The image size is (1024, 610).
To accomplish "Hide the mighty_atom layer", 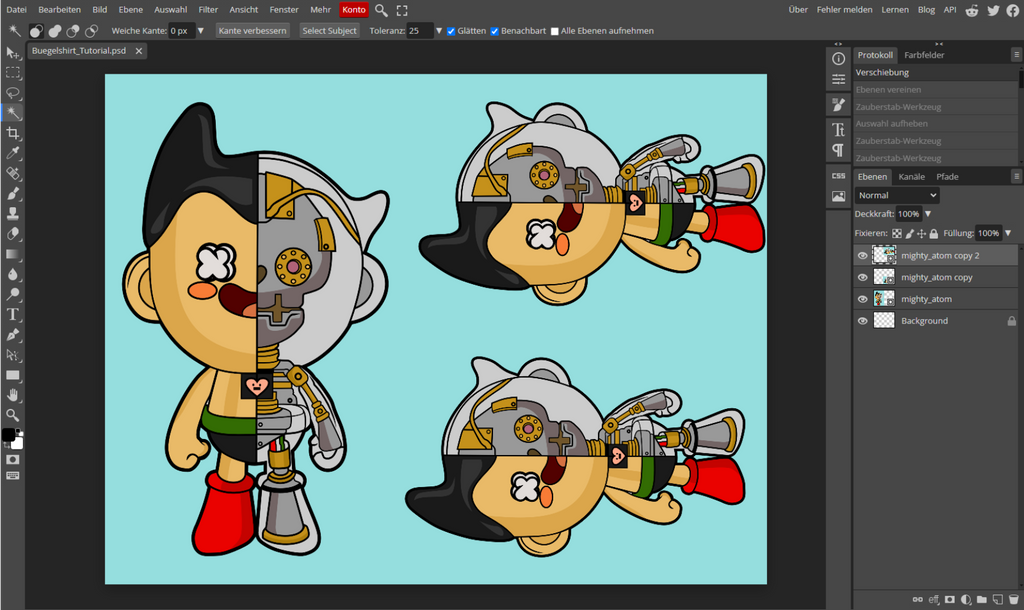I will click(x=862, y=299).
